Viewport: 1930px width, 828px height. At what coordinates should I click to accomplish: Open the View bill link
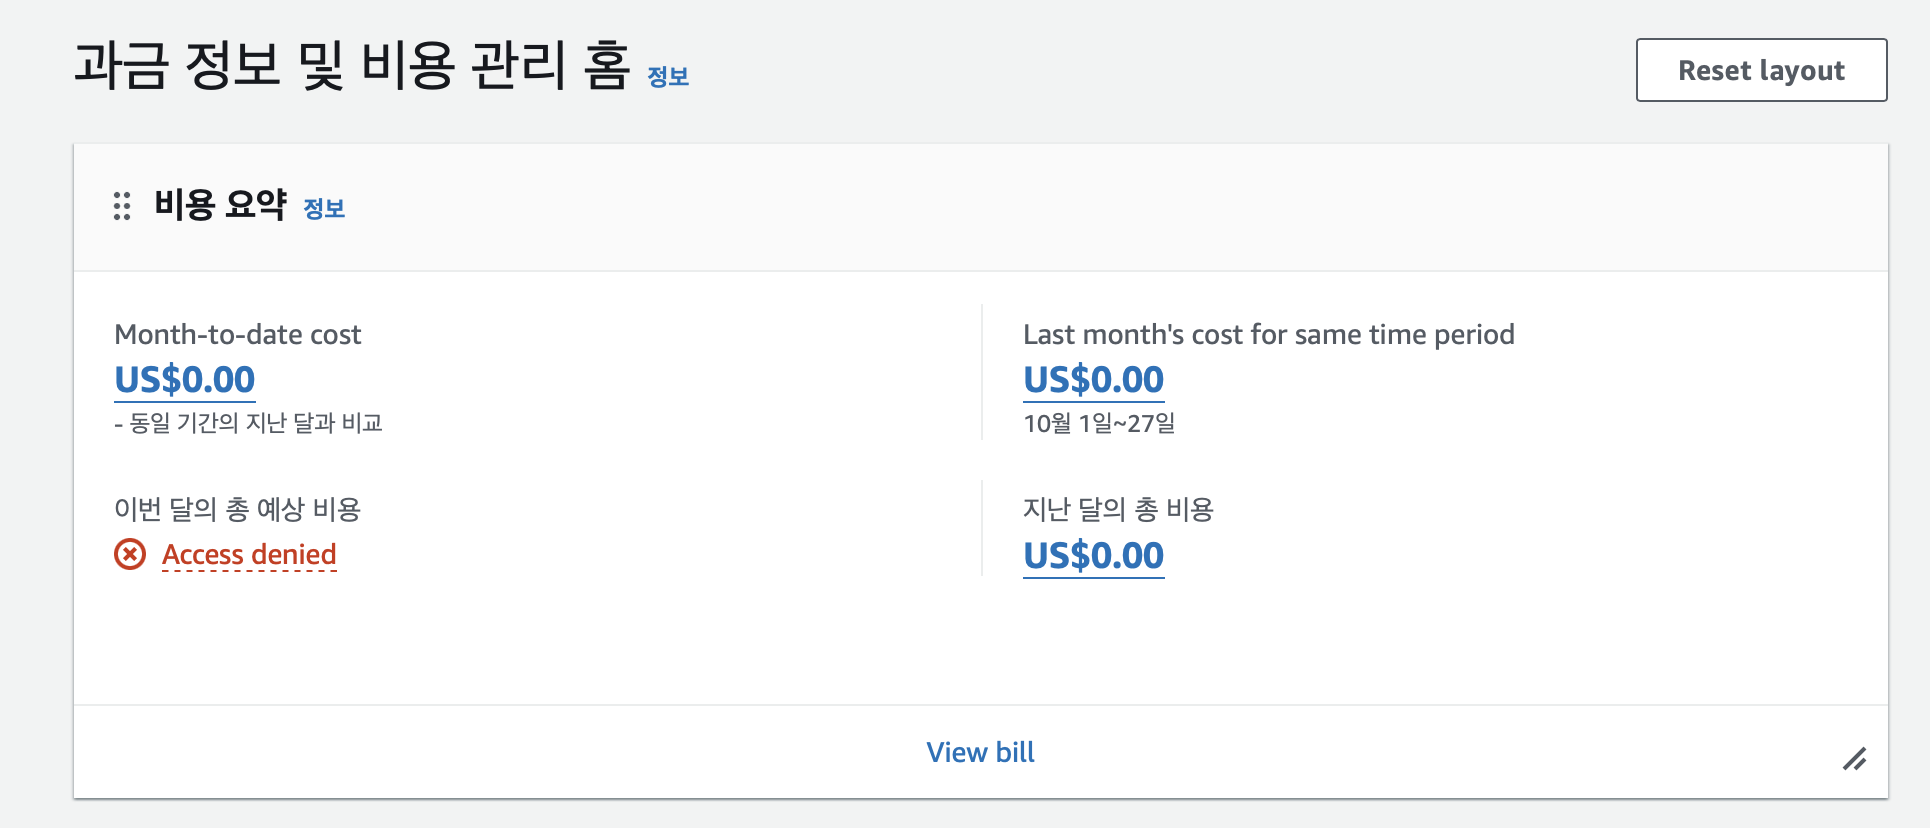pyautogui.click(x=980, y=752)
